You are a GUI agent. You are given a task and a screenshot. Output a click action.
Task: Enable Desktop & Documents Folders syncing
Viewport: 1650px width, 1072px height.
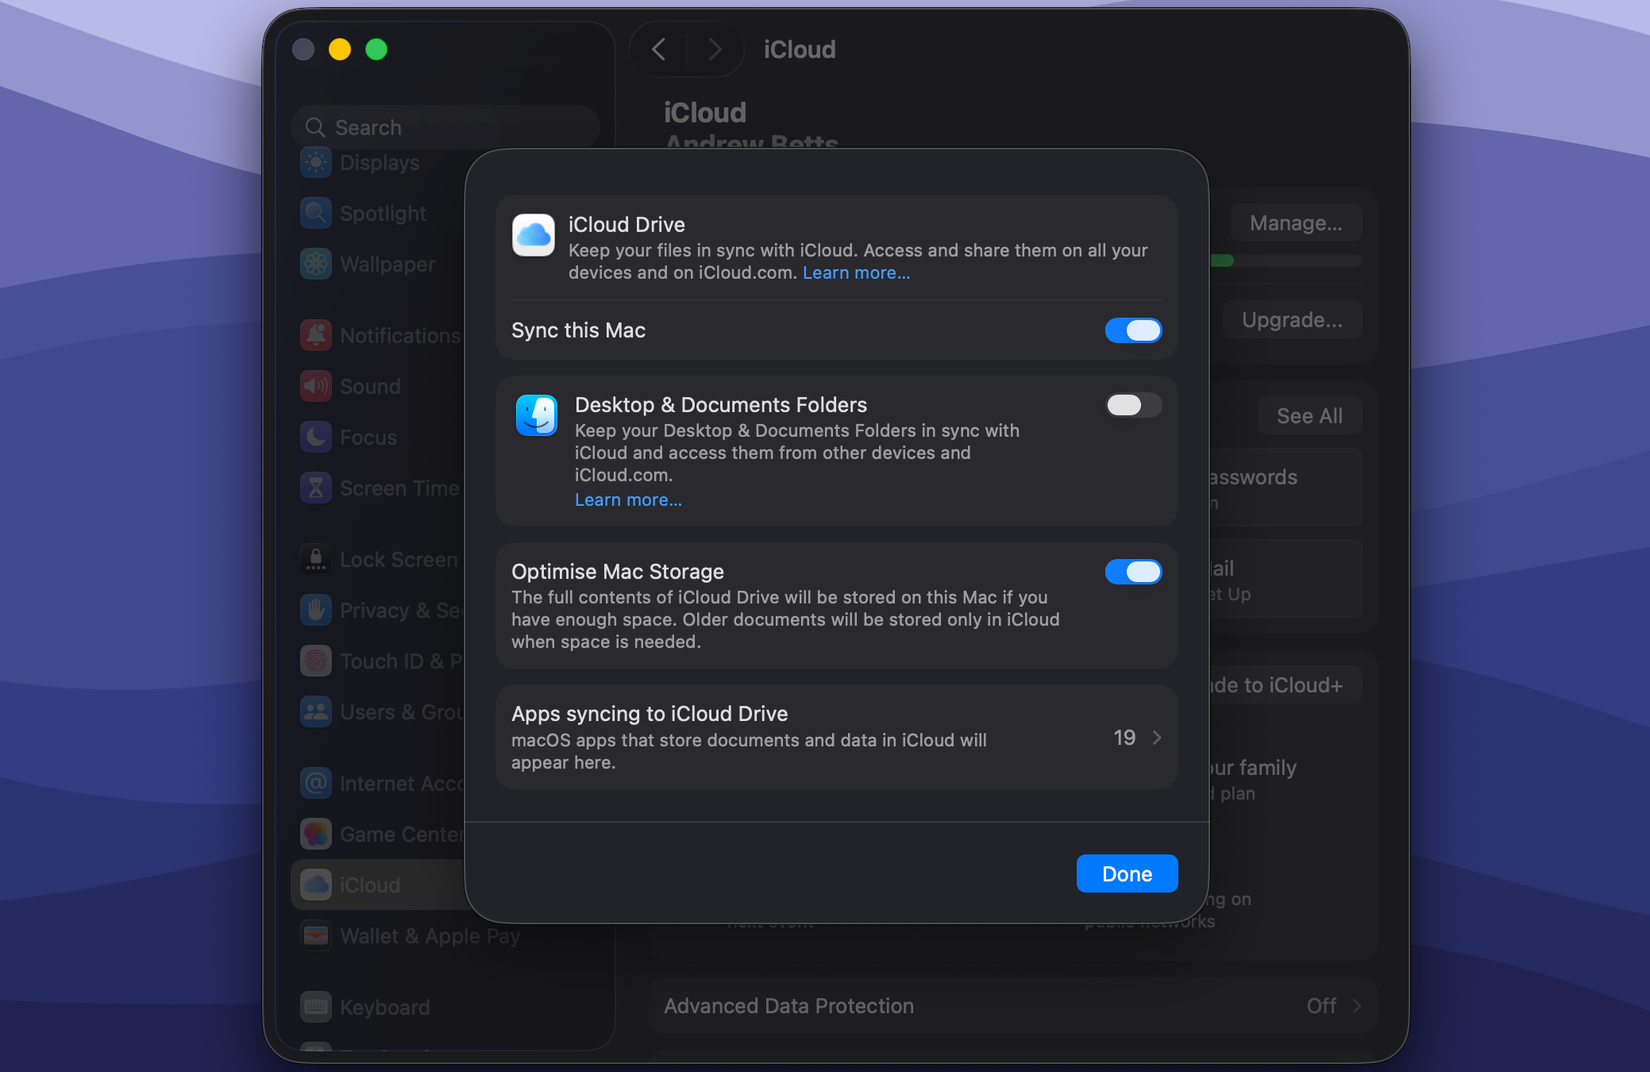coord(1133,405)
